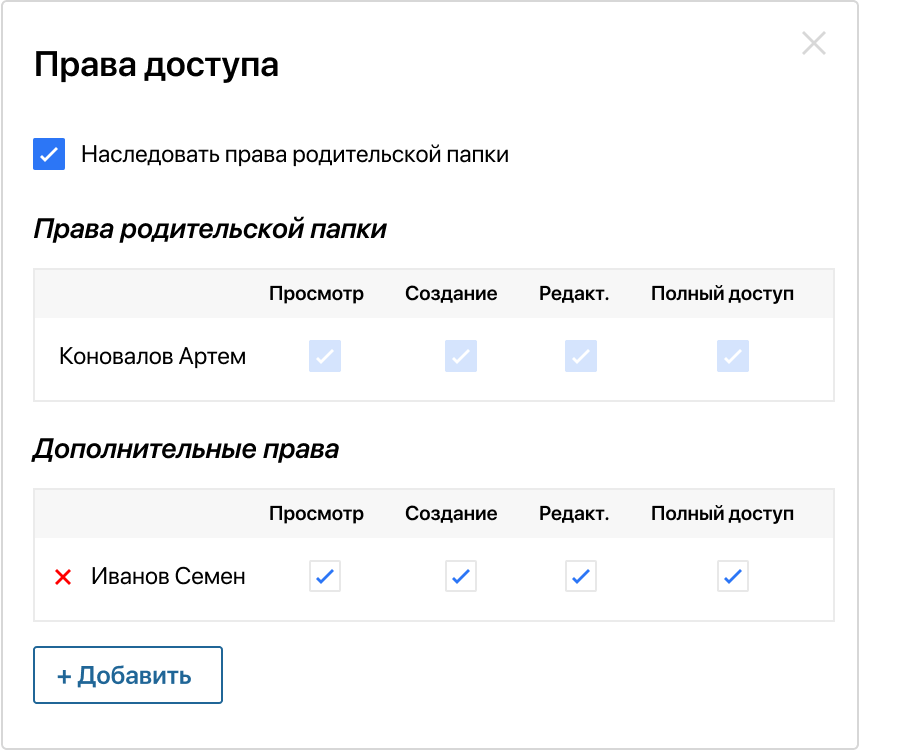Remove Иванов Семен with red cross icon
The height and width of the screenshot is (750, 904).
[x=63, y=576]
